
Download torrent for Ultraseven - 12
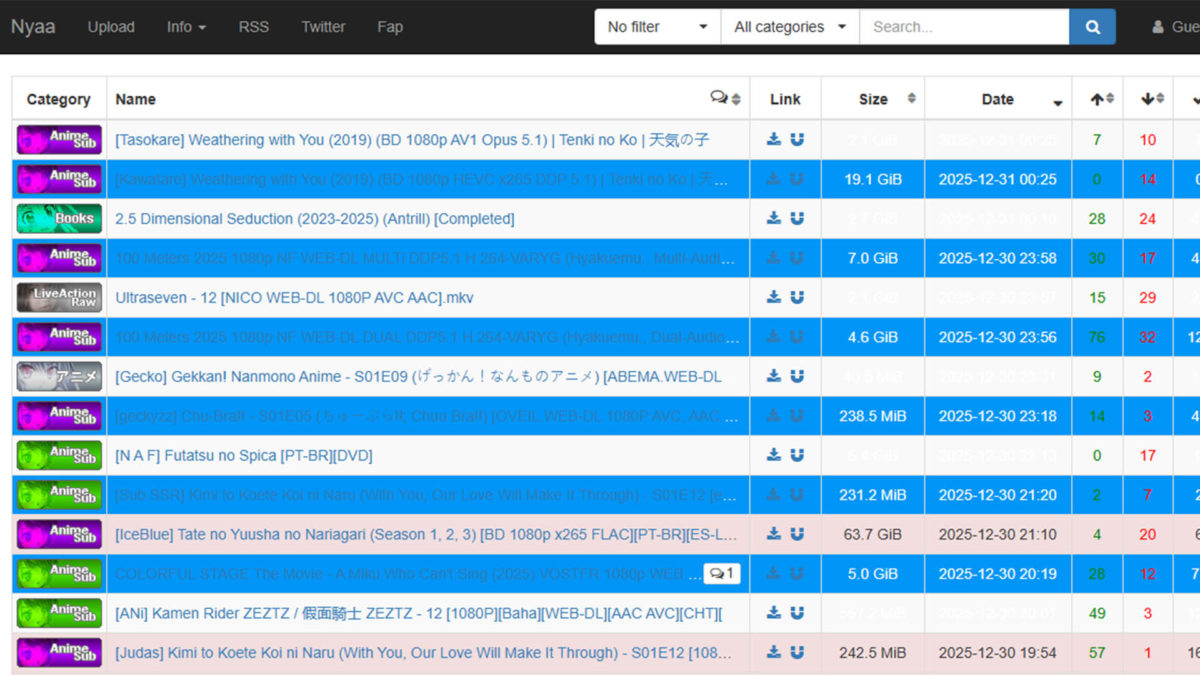point(774,297)
